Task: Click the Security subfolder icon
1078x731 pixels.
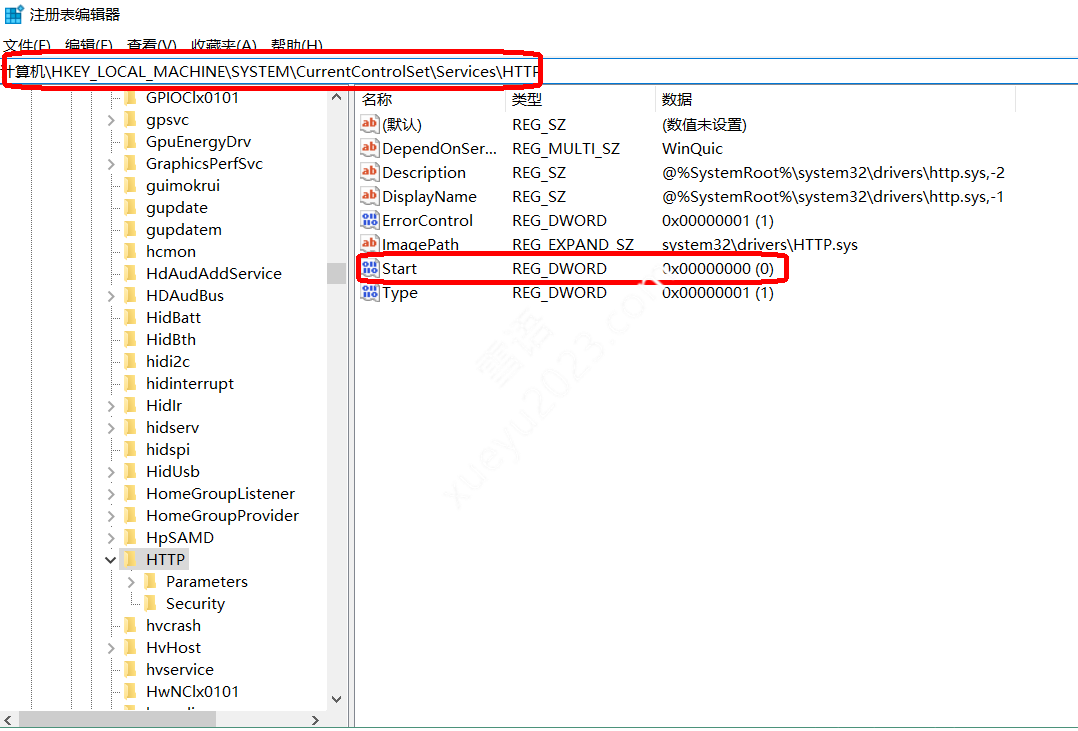Action: 150,604
